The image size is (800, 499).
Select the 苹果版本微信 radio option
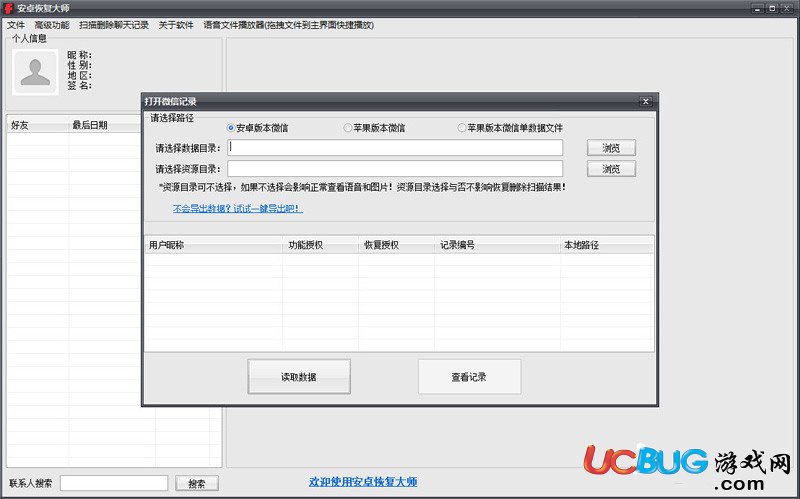pyautogui.click(x=375, y=128)
